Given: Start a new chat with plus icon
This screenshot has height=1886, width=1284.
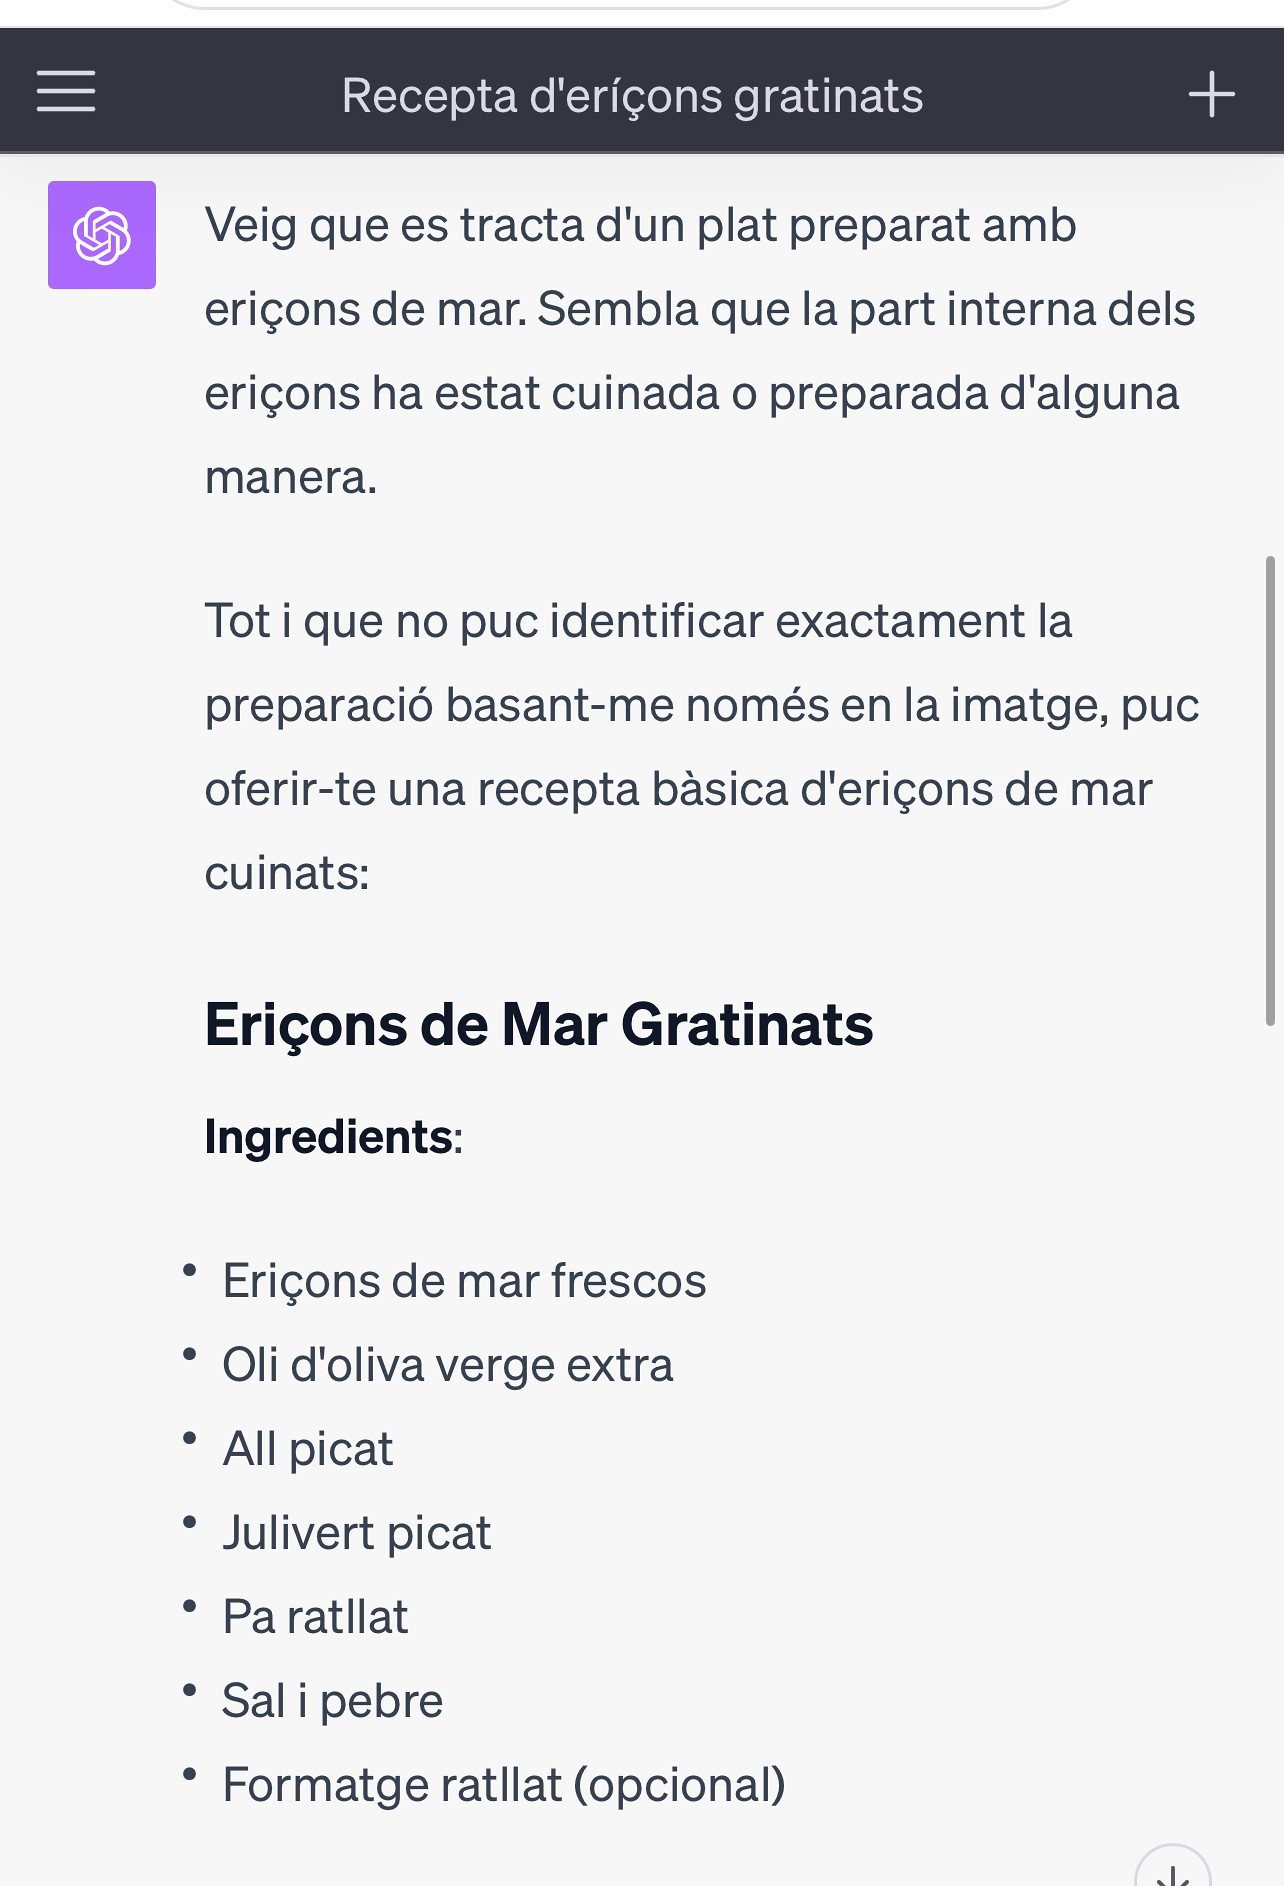Looking at the screenshot, I should click(x=1211, y=94).
